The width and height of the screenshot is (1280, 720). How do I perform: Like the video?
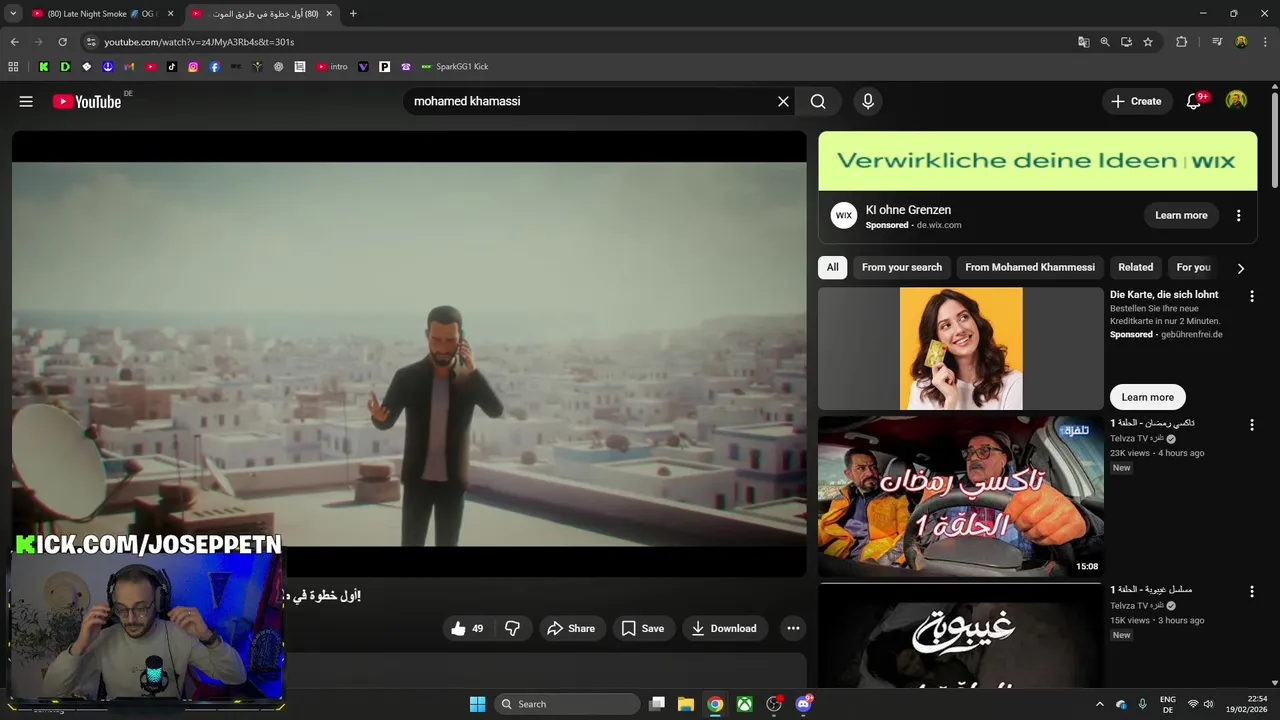coord(467,628)
